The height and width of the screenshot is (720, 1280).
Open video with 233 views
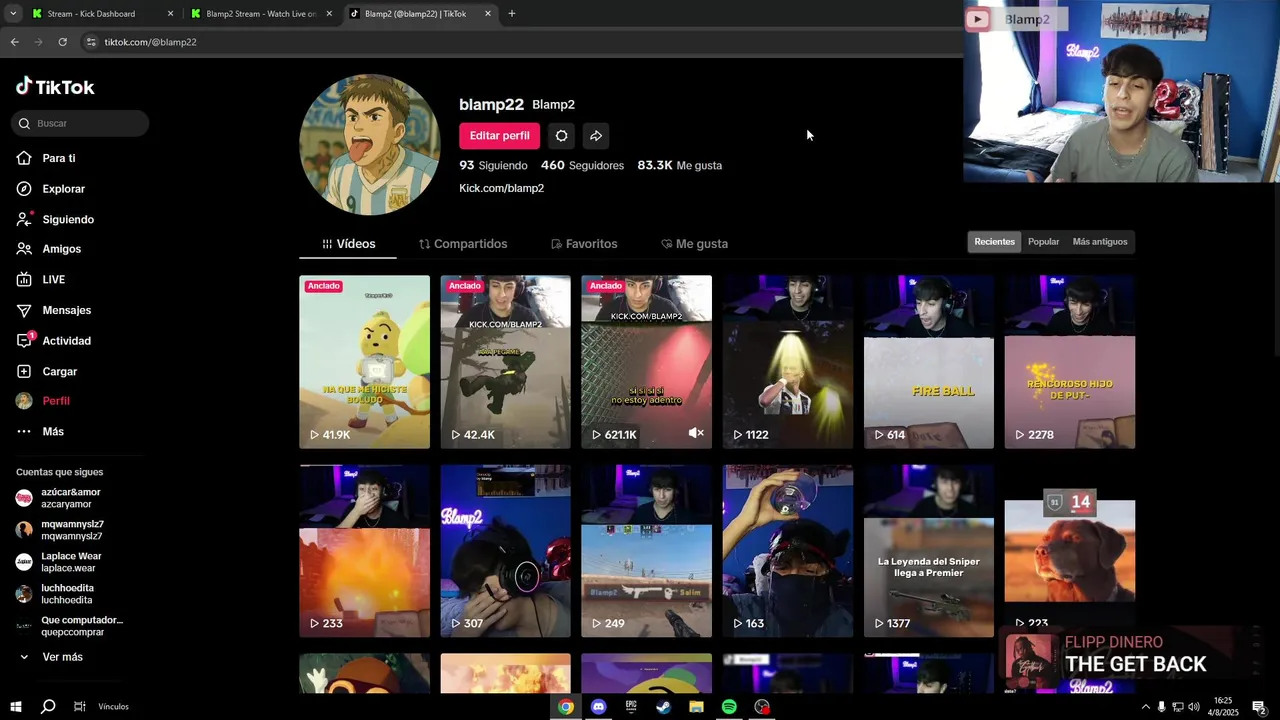pos(364,551)
